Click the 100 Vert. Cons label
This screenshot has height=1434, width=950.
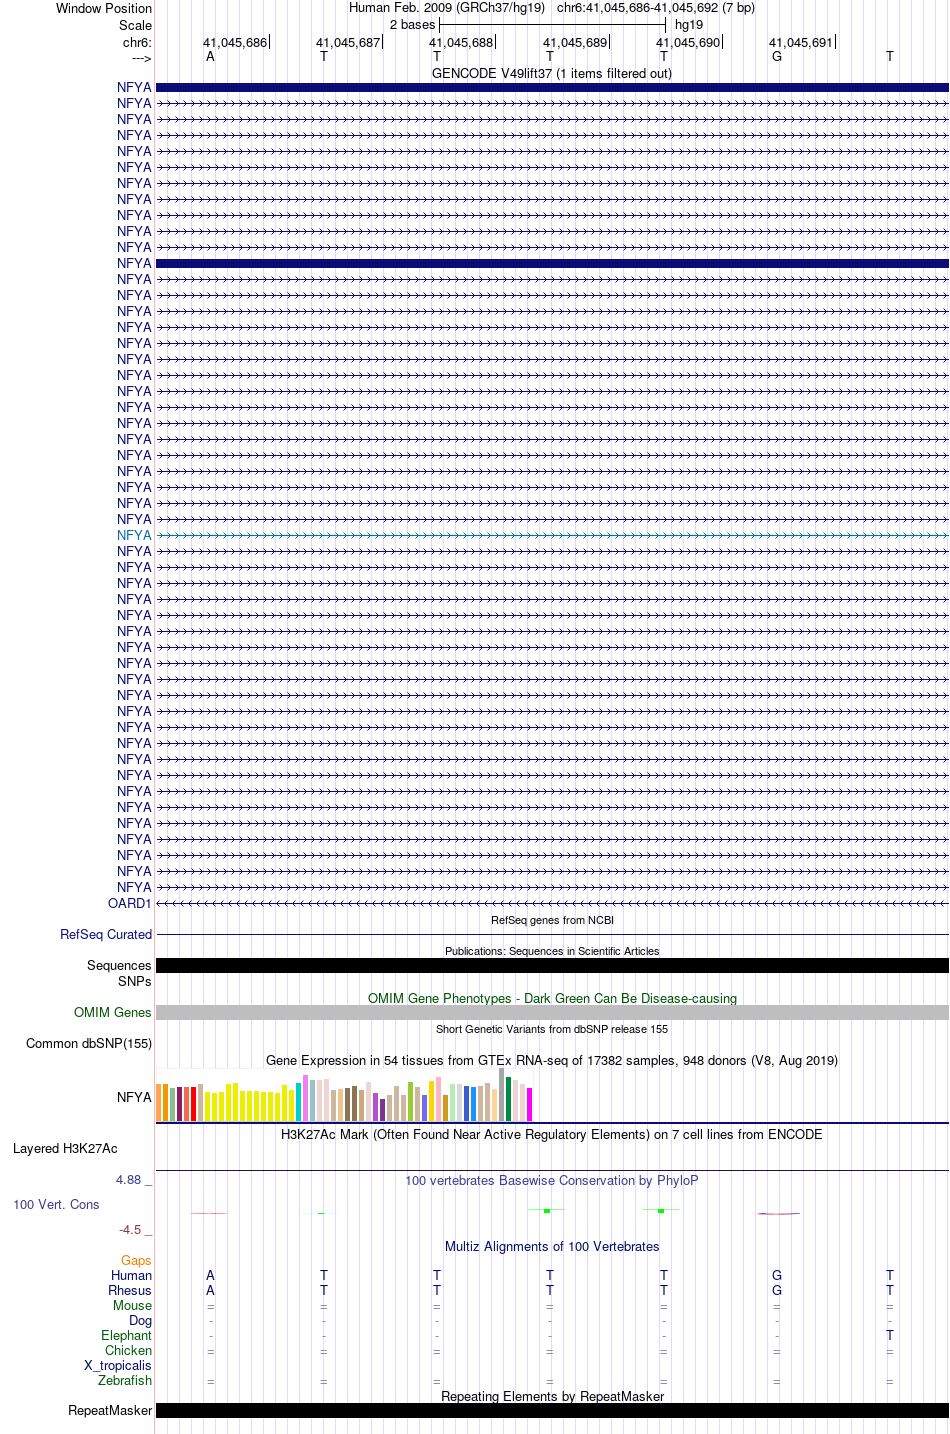tap(56, 1204)
